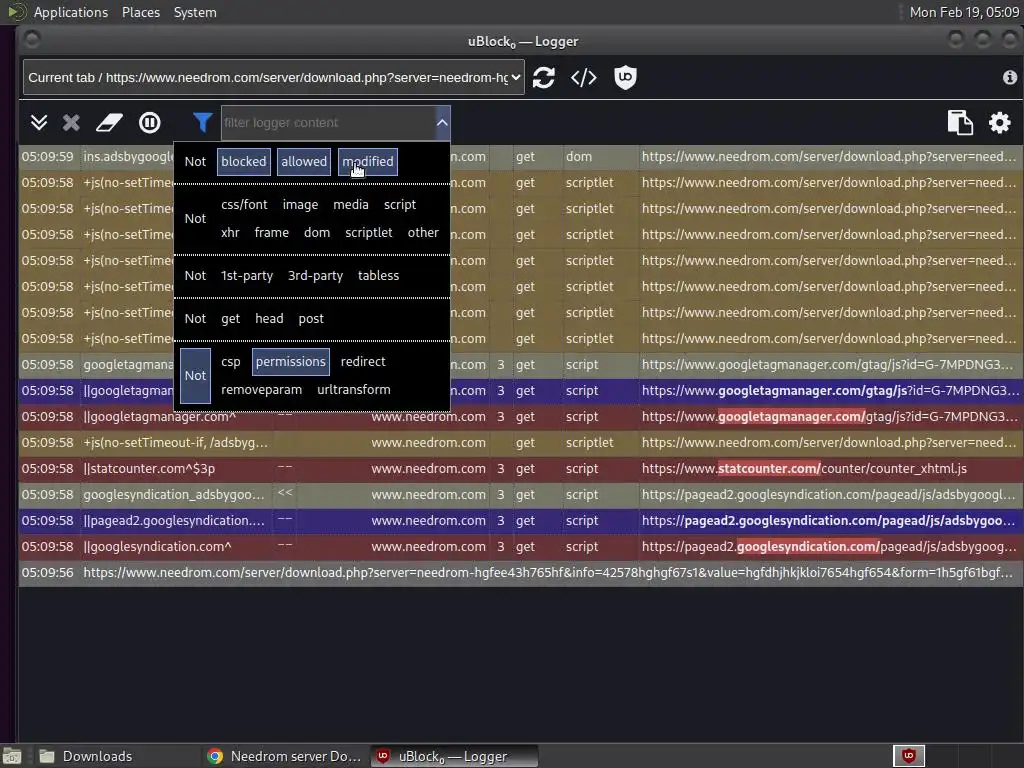
Task: Click the googlesyndication_adsbygoo... filter cell
Action: coord(177,494)
